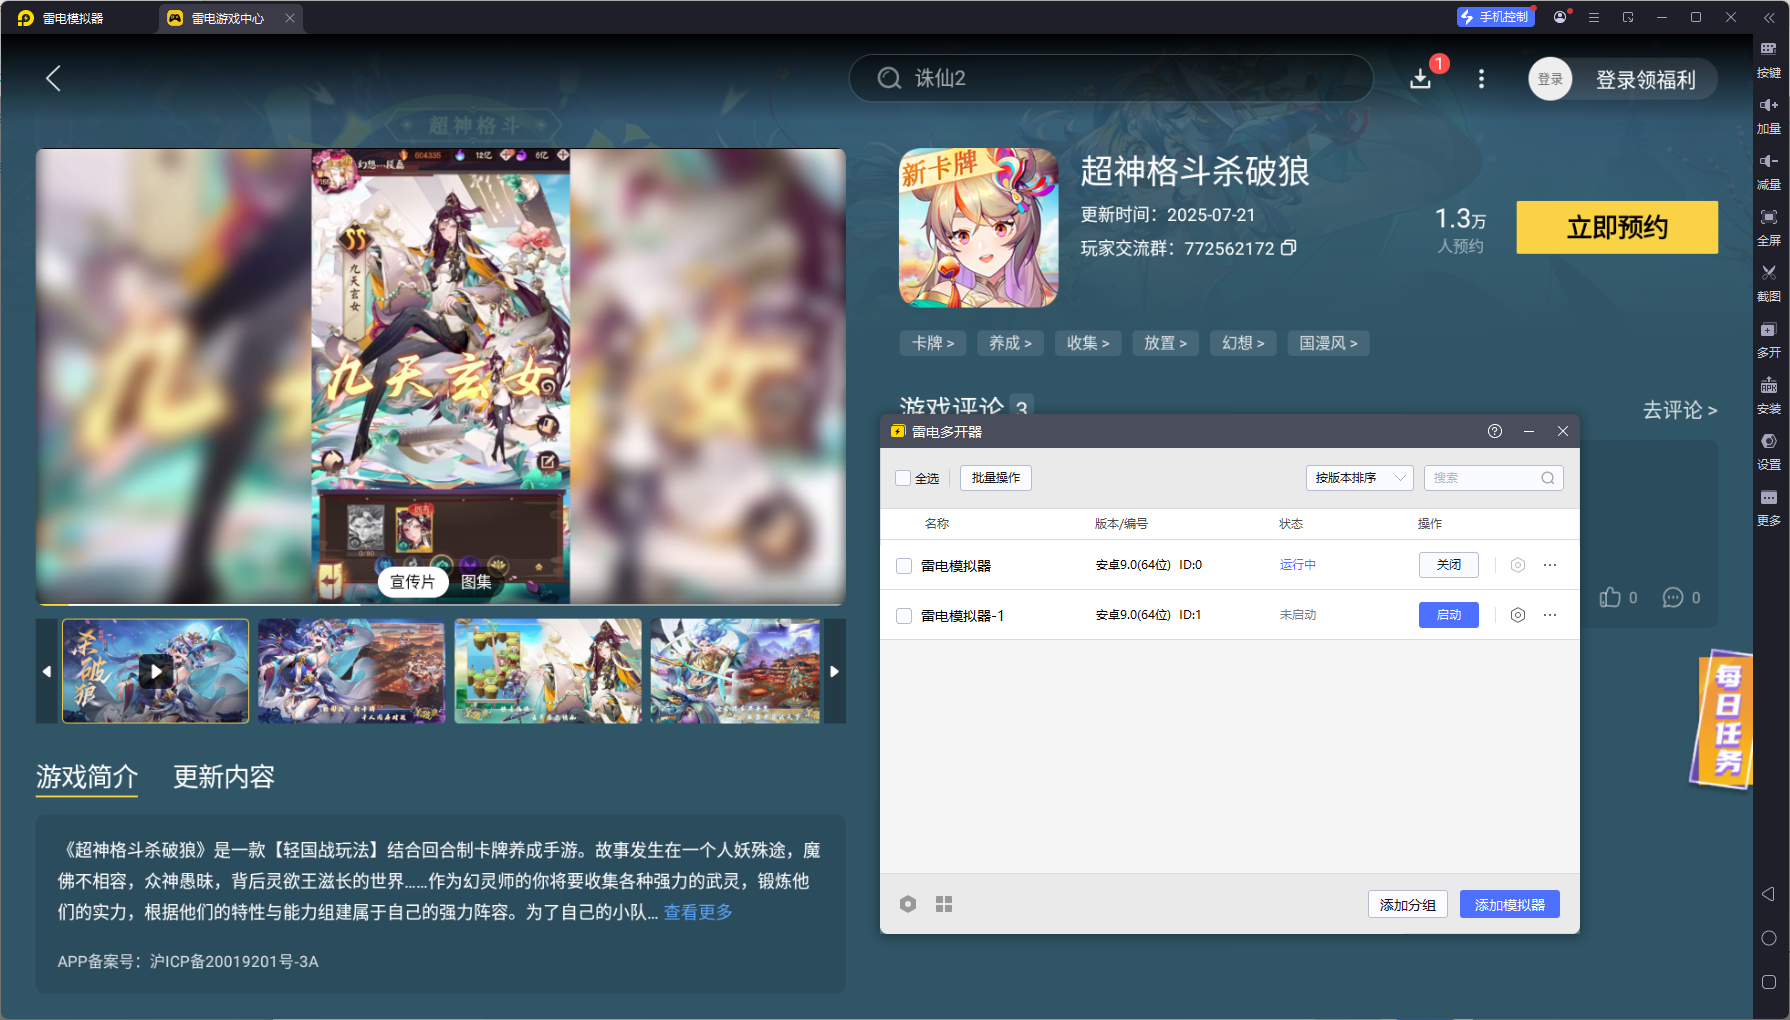Focus the 诛仙2 search field
The width and height of the screenshot is (1790, 1020).
tap(1111, 78)
